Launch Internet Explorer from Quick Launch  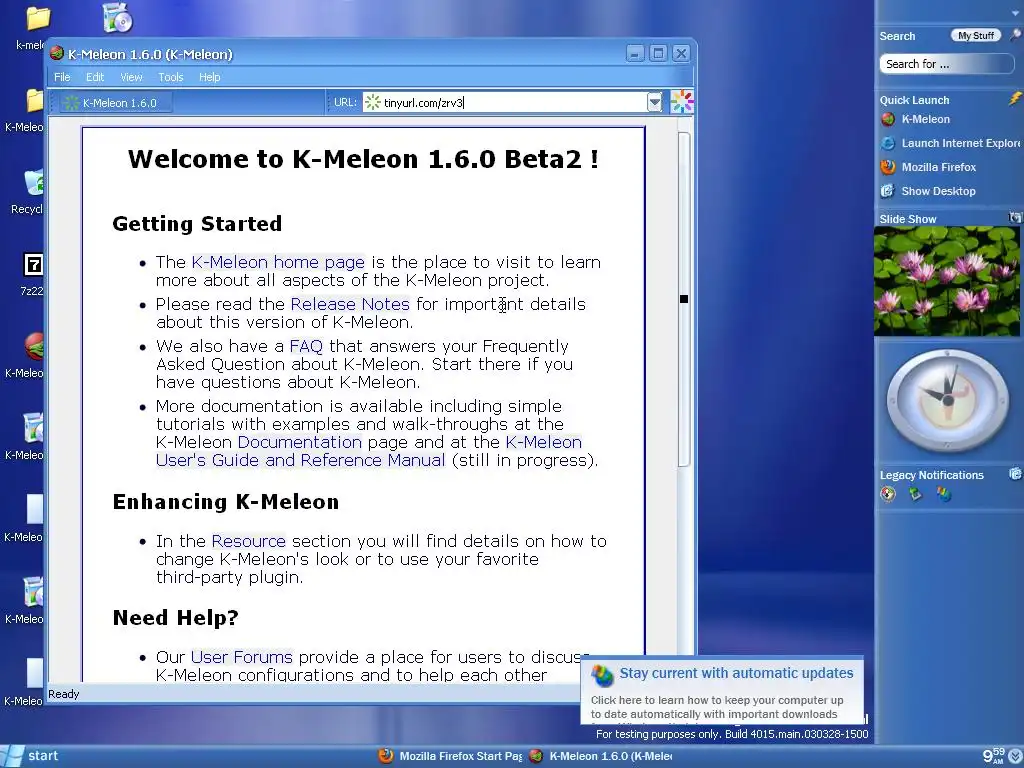951,143
